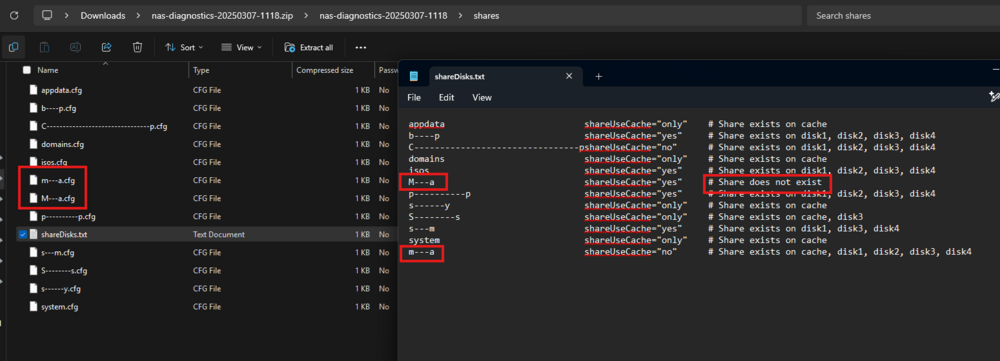Close the shareDisks.txt Notepad tab
The width and height of the screenshot is (1000, 361).
pos(569,76)
